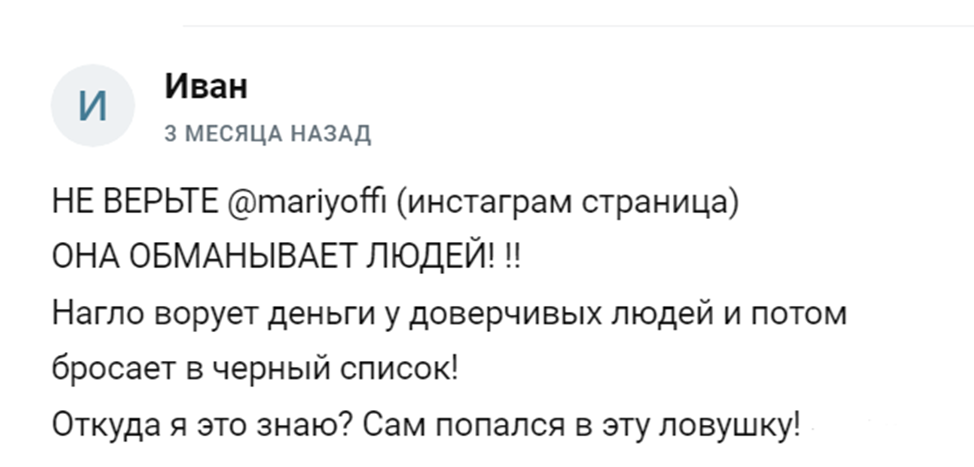Click the phrase ОНА ОБМАНЫВАЕТ ЛЮДЕЙ
Image resolution: width=974 pixels, height=467 pixels.
273,257
